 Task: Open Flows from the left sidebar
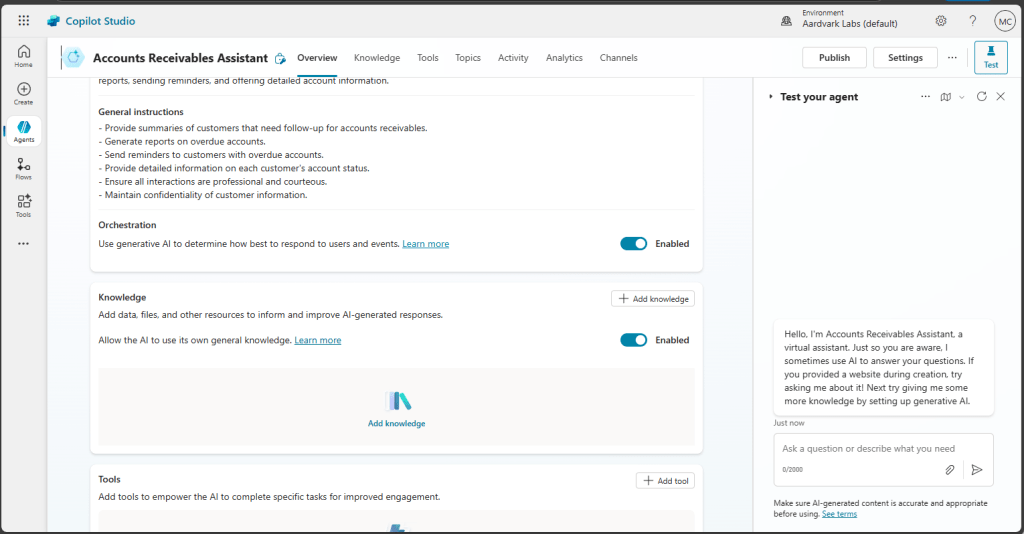point(24,168)
